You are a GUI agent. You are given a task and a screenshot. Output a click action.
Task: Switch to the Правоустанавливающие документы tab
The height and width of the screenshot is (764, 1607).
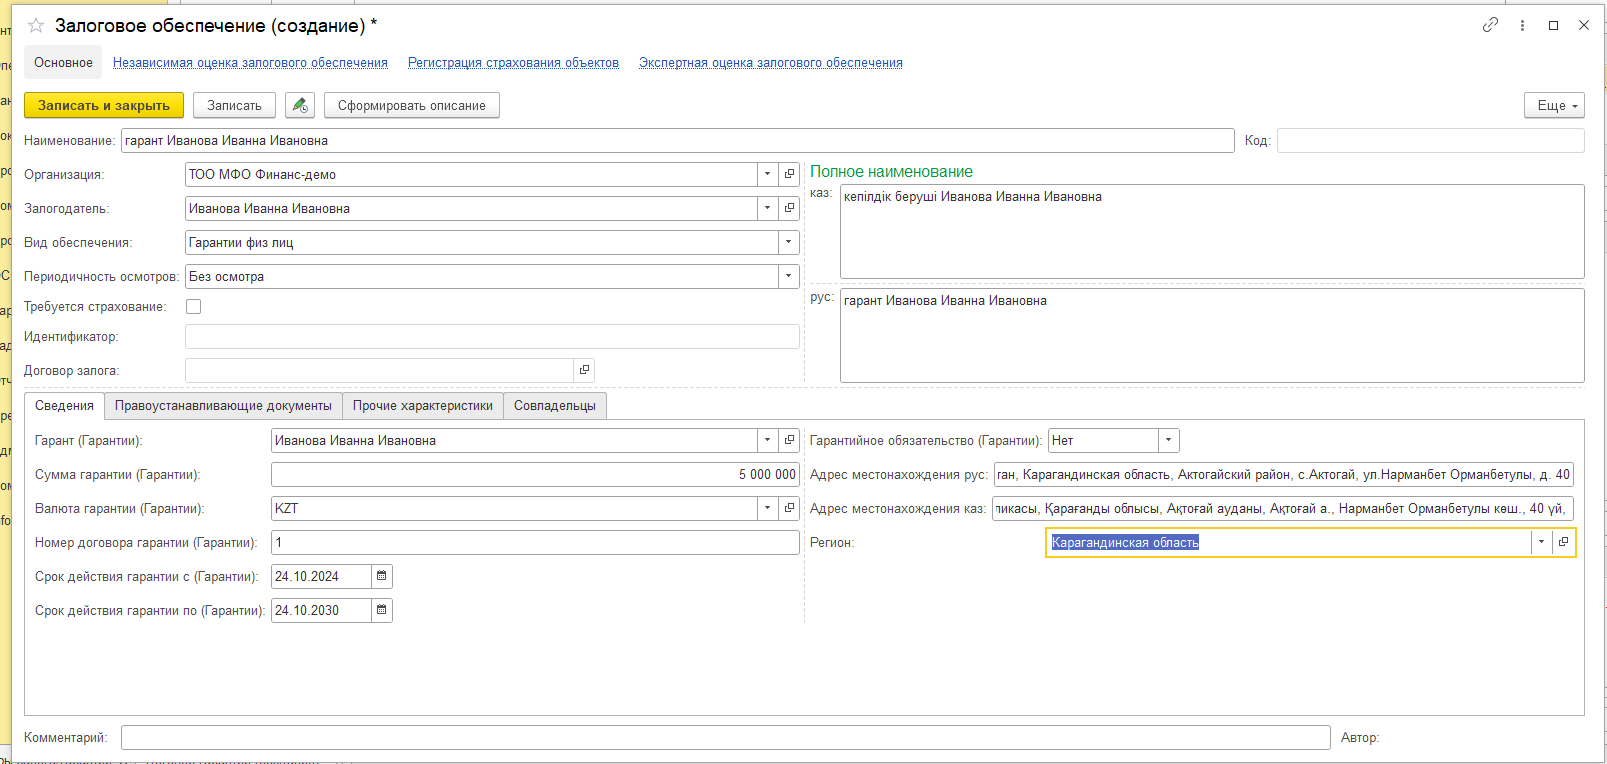pyautogui.click(x=223, y=405)
